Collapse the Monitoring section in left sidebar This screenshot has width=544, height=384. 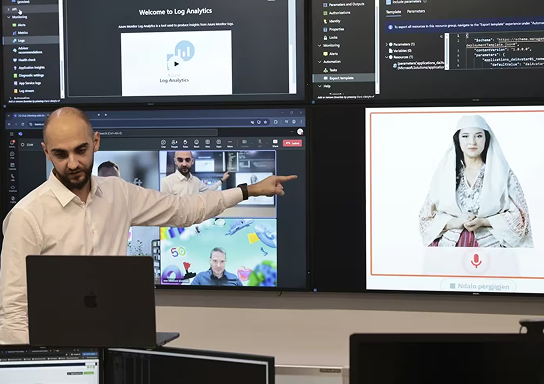(x=9, y=17)
